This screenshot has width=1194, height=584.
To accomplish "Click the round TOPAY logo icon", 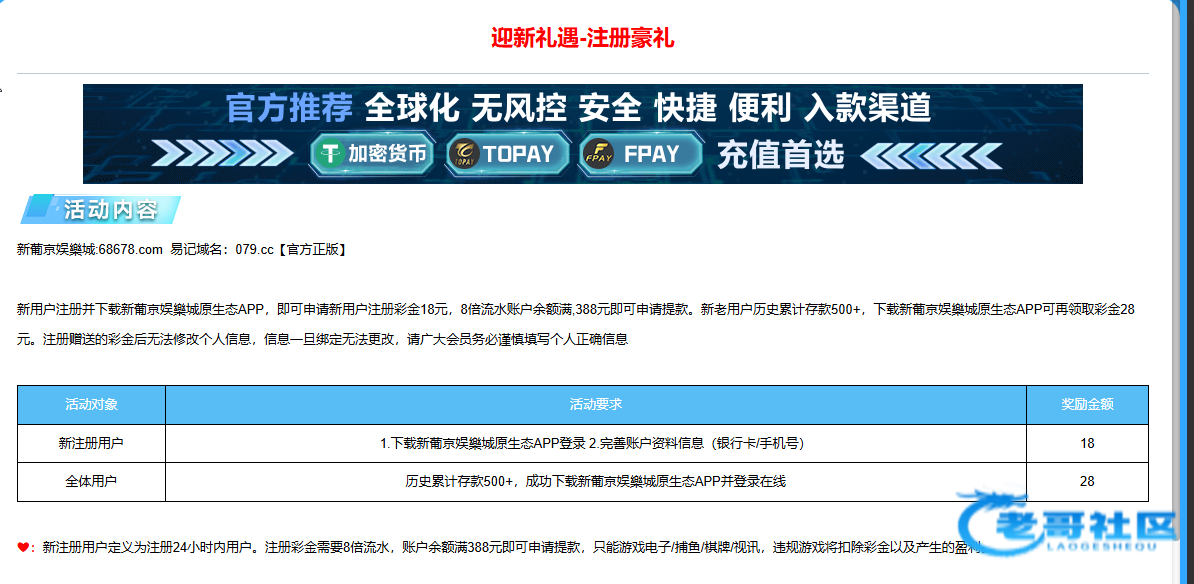I will (464, 154).
